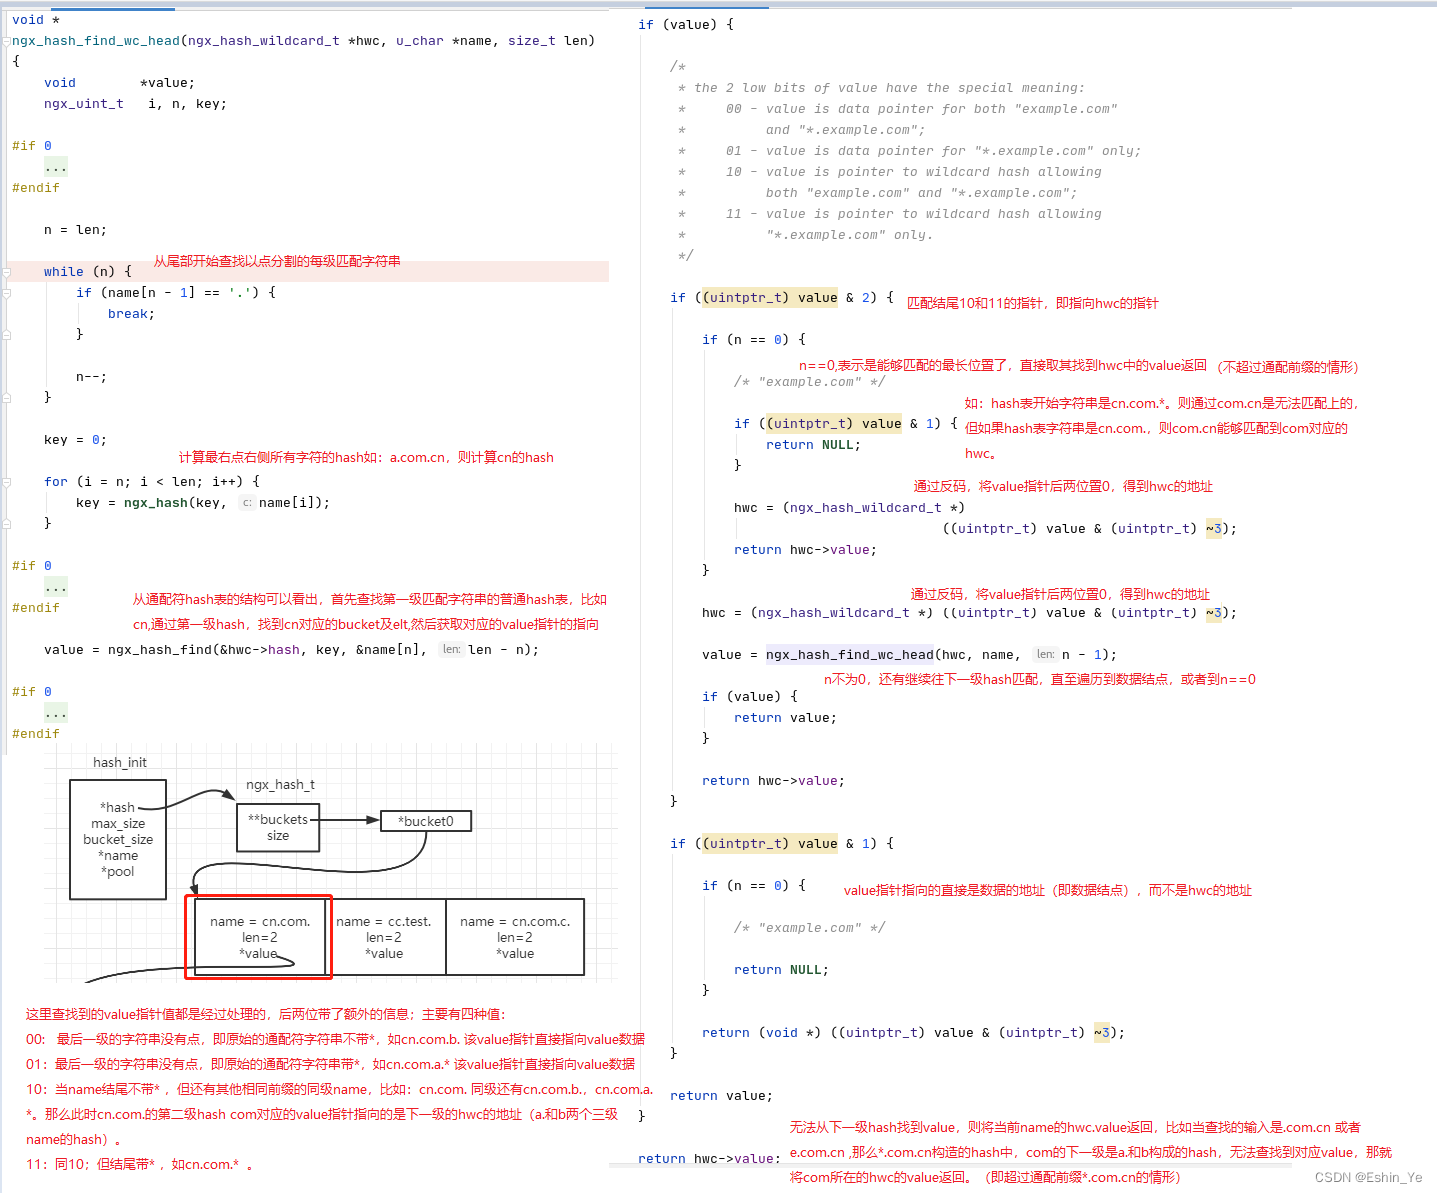The height and width of the screenshot is (1193, 1437).
Task: Collapse the while loop via its gutter fold marker
Action: [8, 271]
